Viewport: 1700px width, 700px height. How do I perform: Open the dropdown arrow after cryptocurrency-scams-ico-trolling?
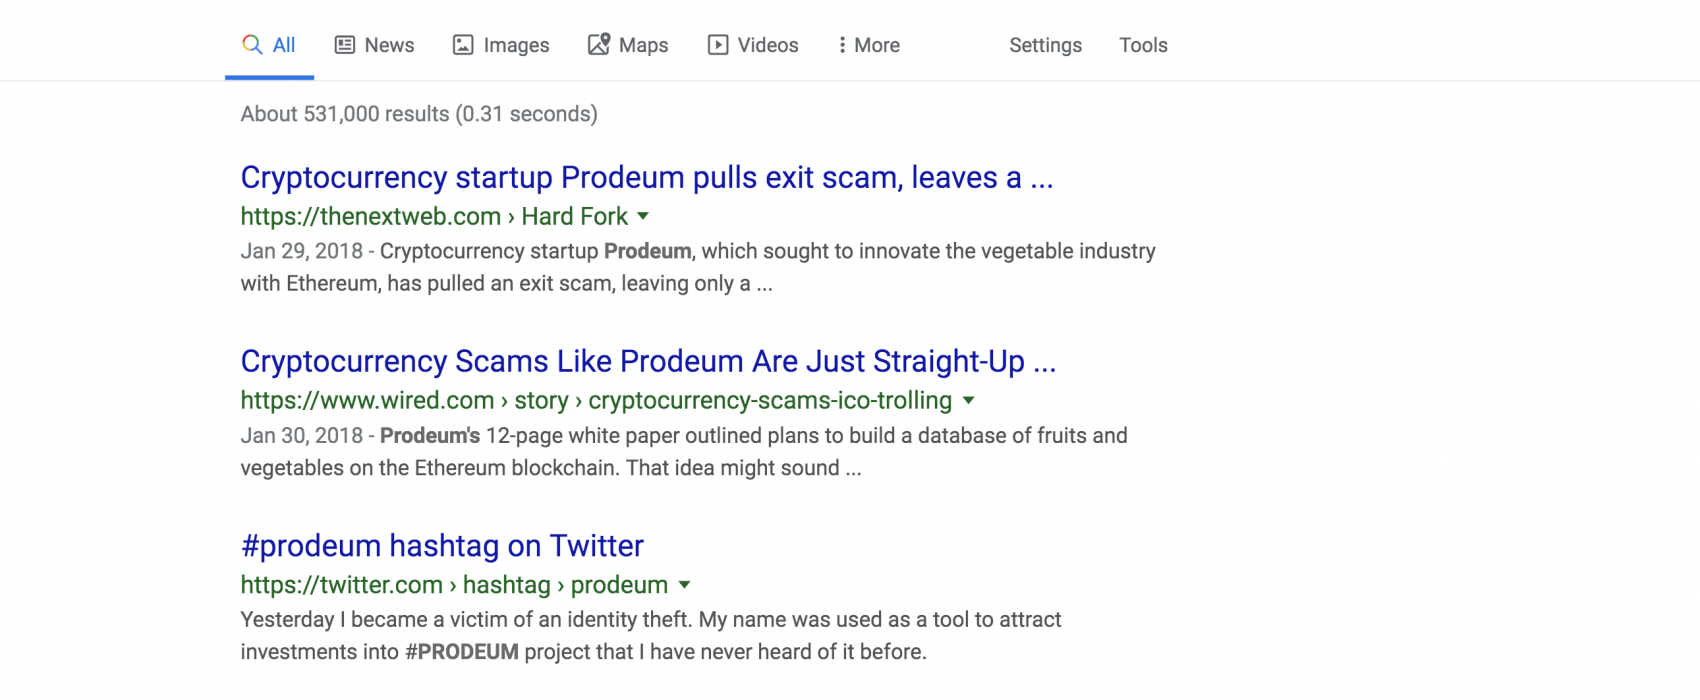click(968, 400)
